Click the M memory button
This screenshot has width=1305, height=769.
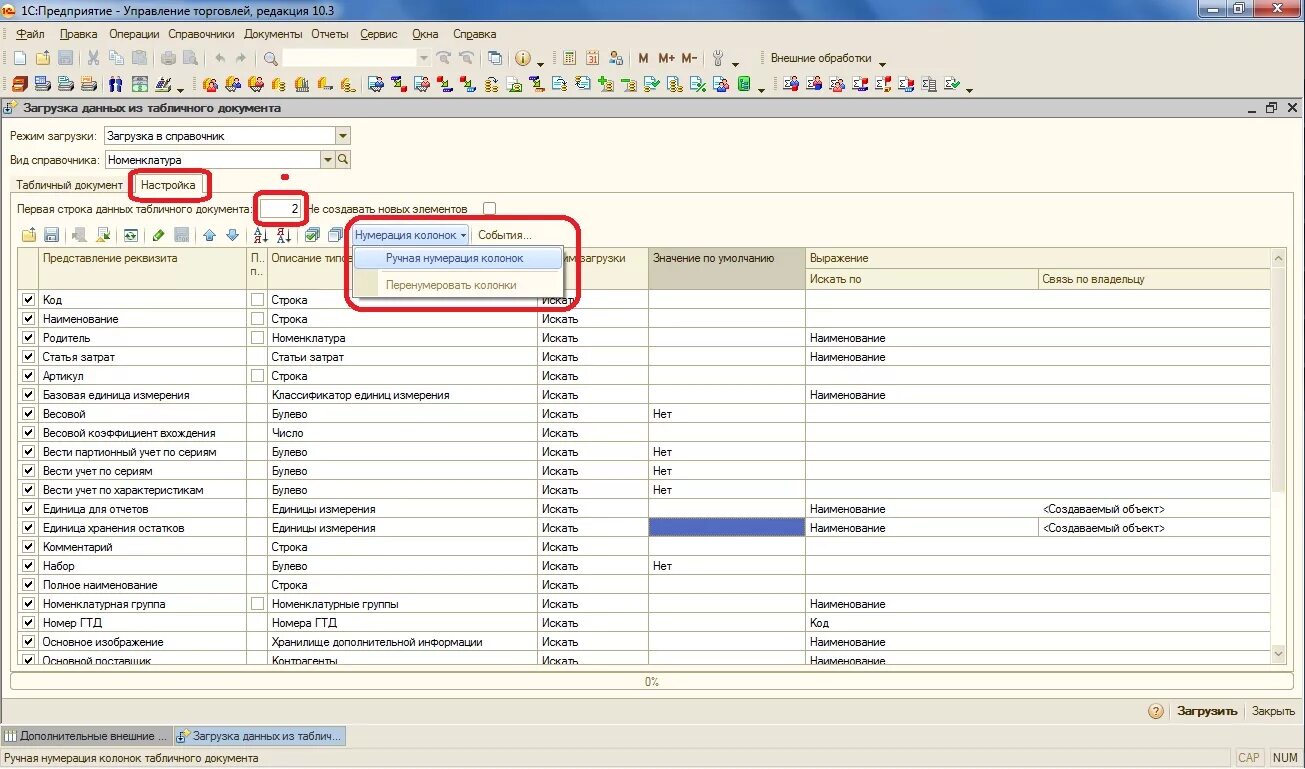[643, 59]
